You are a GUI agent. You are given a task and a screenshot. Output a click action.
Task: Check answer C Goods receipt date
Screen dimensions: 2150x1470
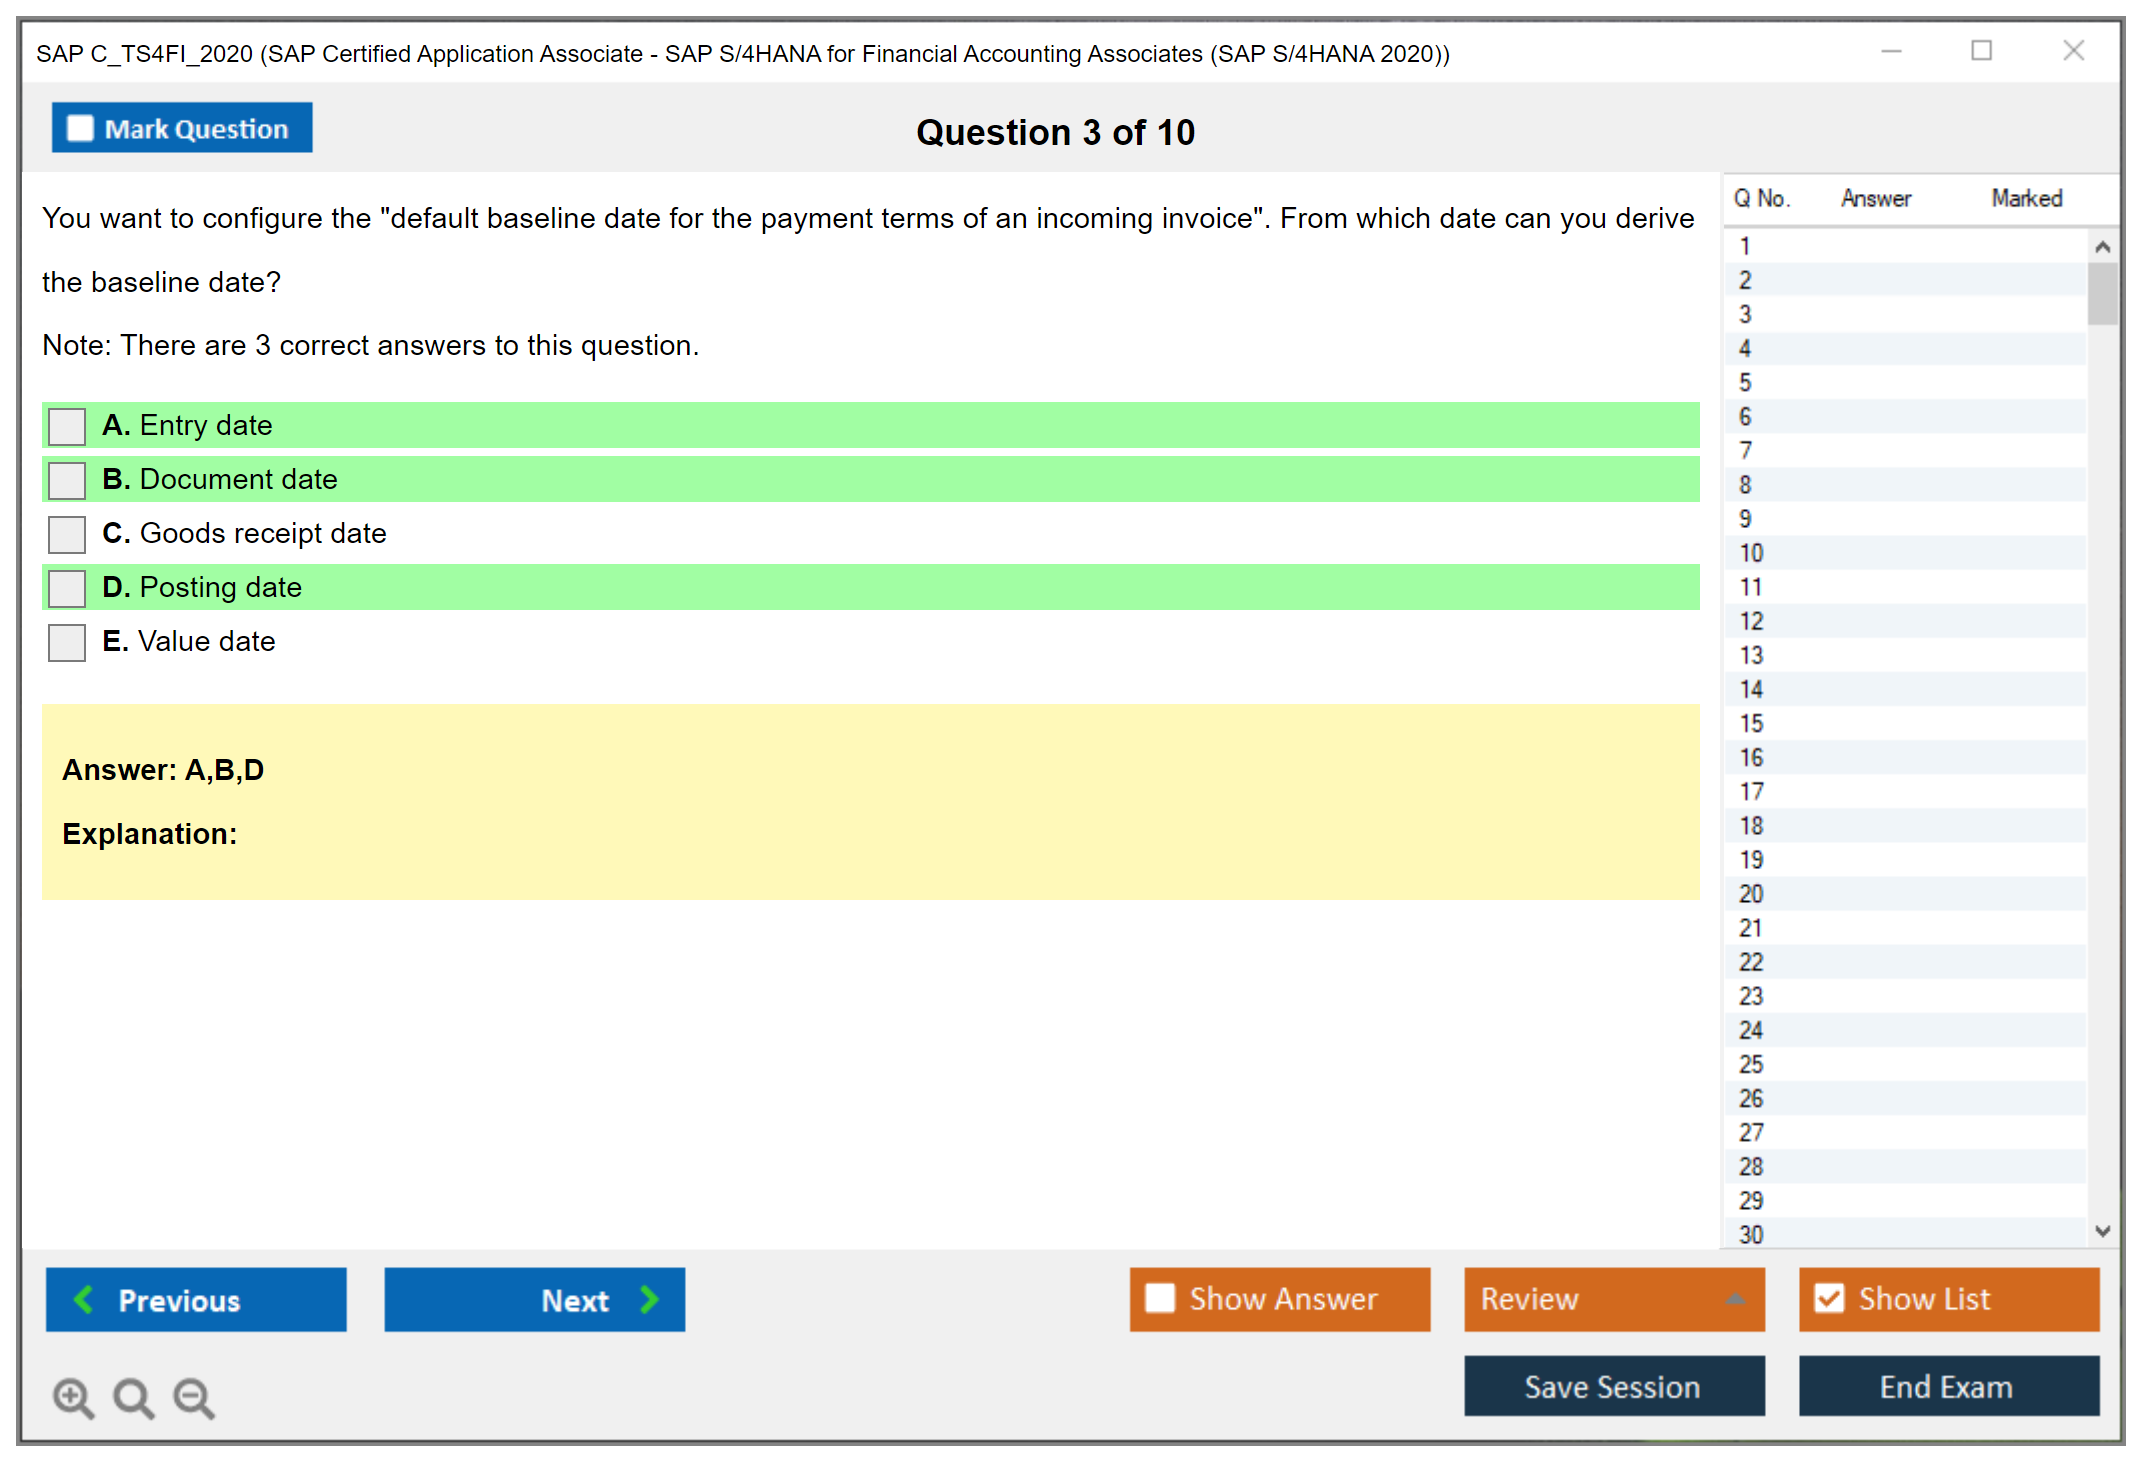click(x=67, y=534)
